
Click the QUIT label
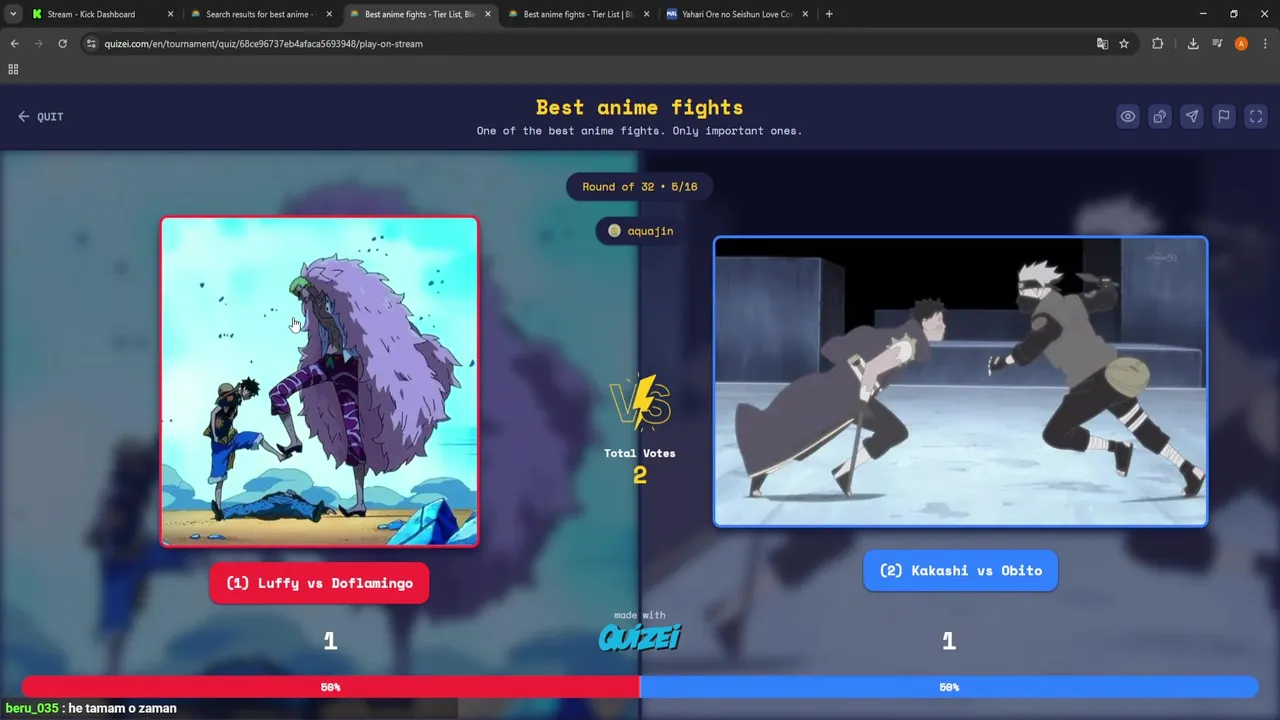pyautogui.click(x=50, y=117)
